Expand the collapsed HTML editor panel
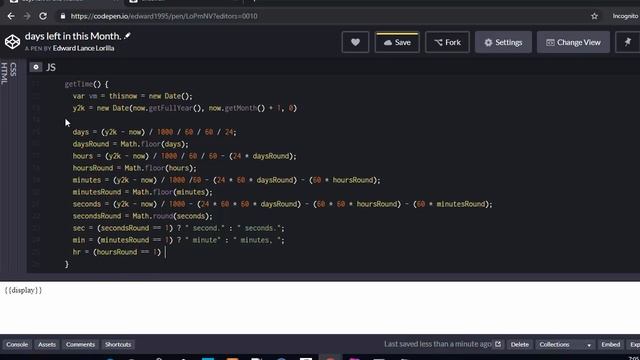Viewport: 640px width, 360px height. point(4,73)
